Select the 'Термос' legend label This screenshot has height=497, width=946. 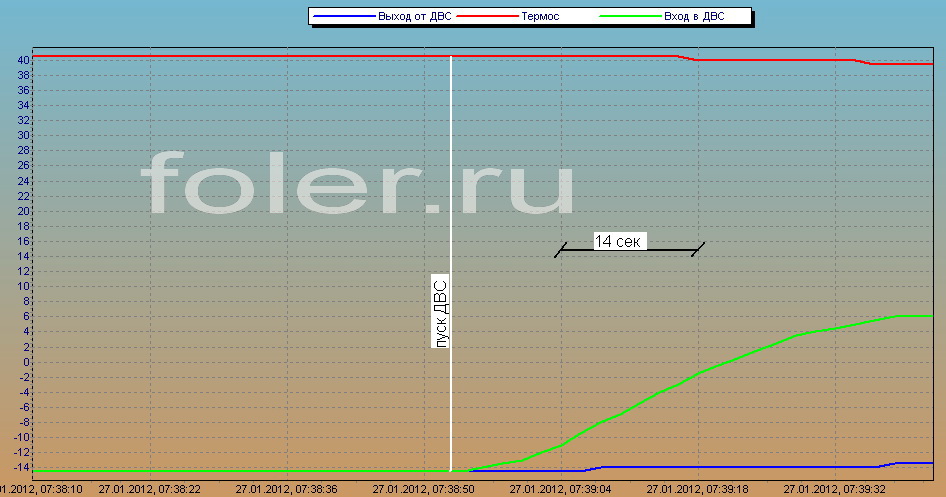pyautogui.click(x=540, y=16)
